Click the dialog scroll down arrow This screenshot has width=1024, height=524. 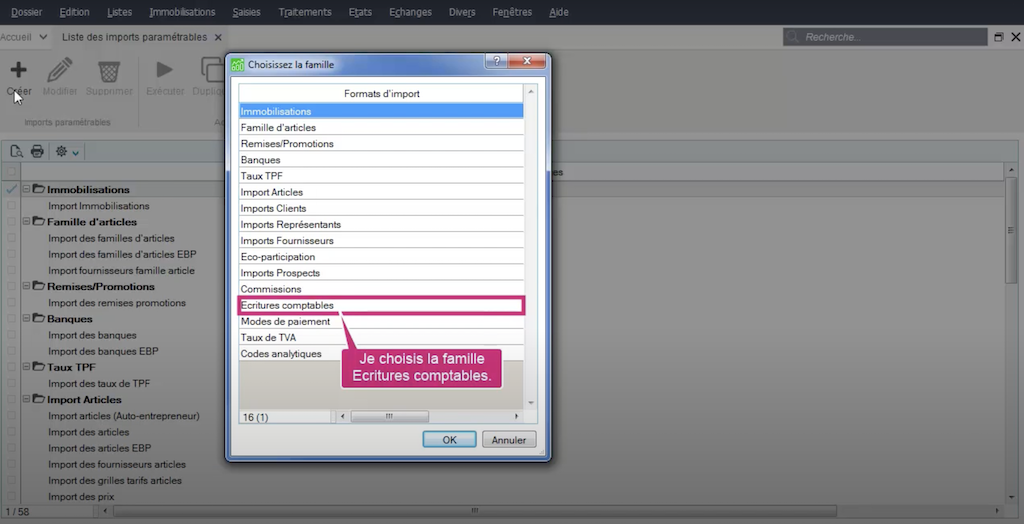[531, 402]
